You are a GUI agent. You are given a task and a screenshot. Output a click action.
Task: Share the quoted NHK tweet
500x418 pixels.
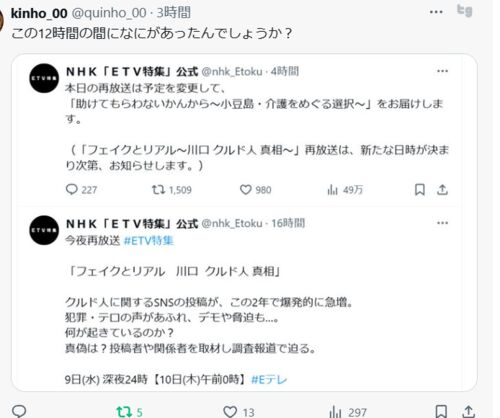[x=442, y=190]
